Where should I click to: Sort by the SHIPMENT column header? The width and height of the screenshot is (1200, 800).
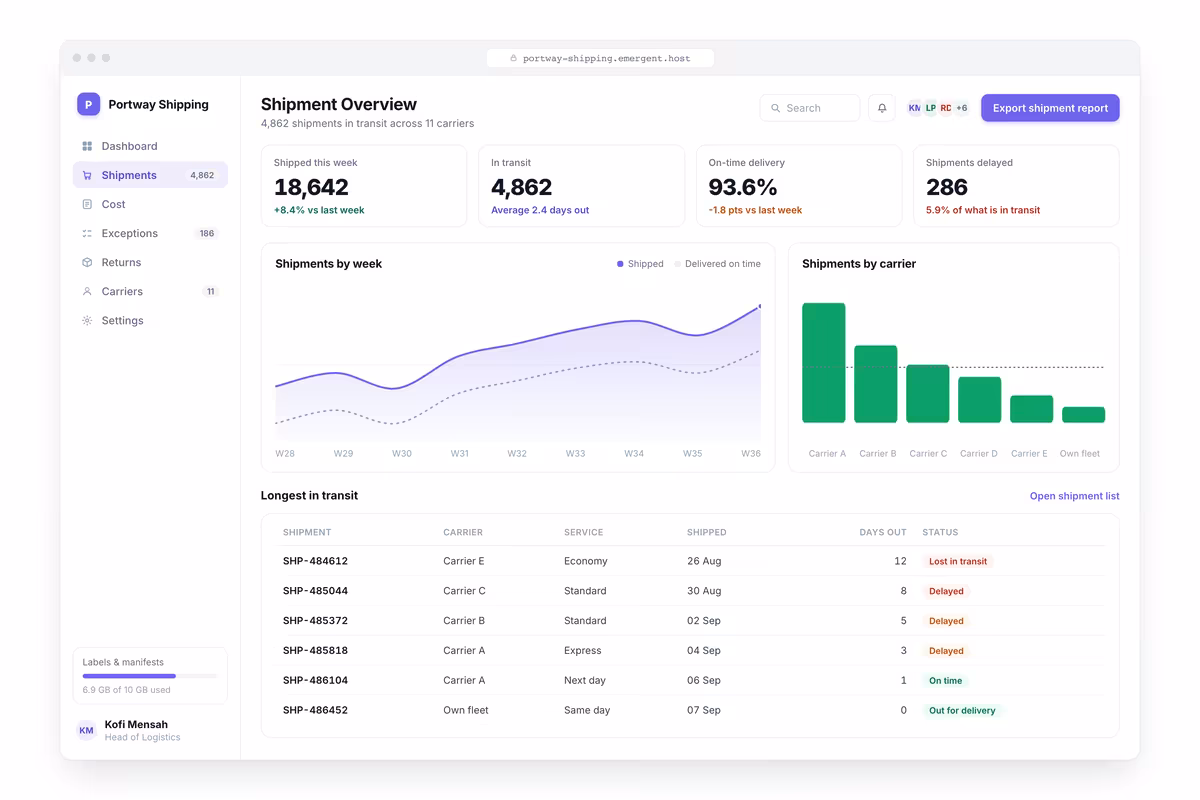[x=307, y=532]
